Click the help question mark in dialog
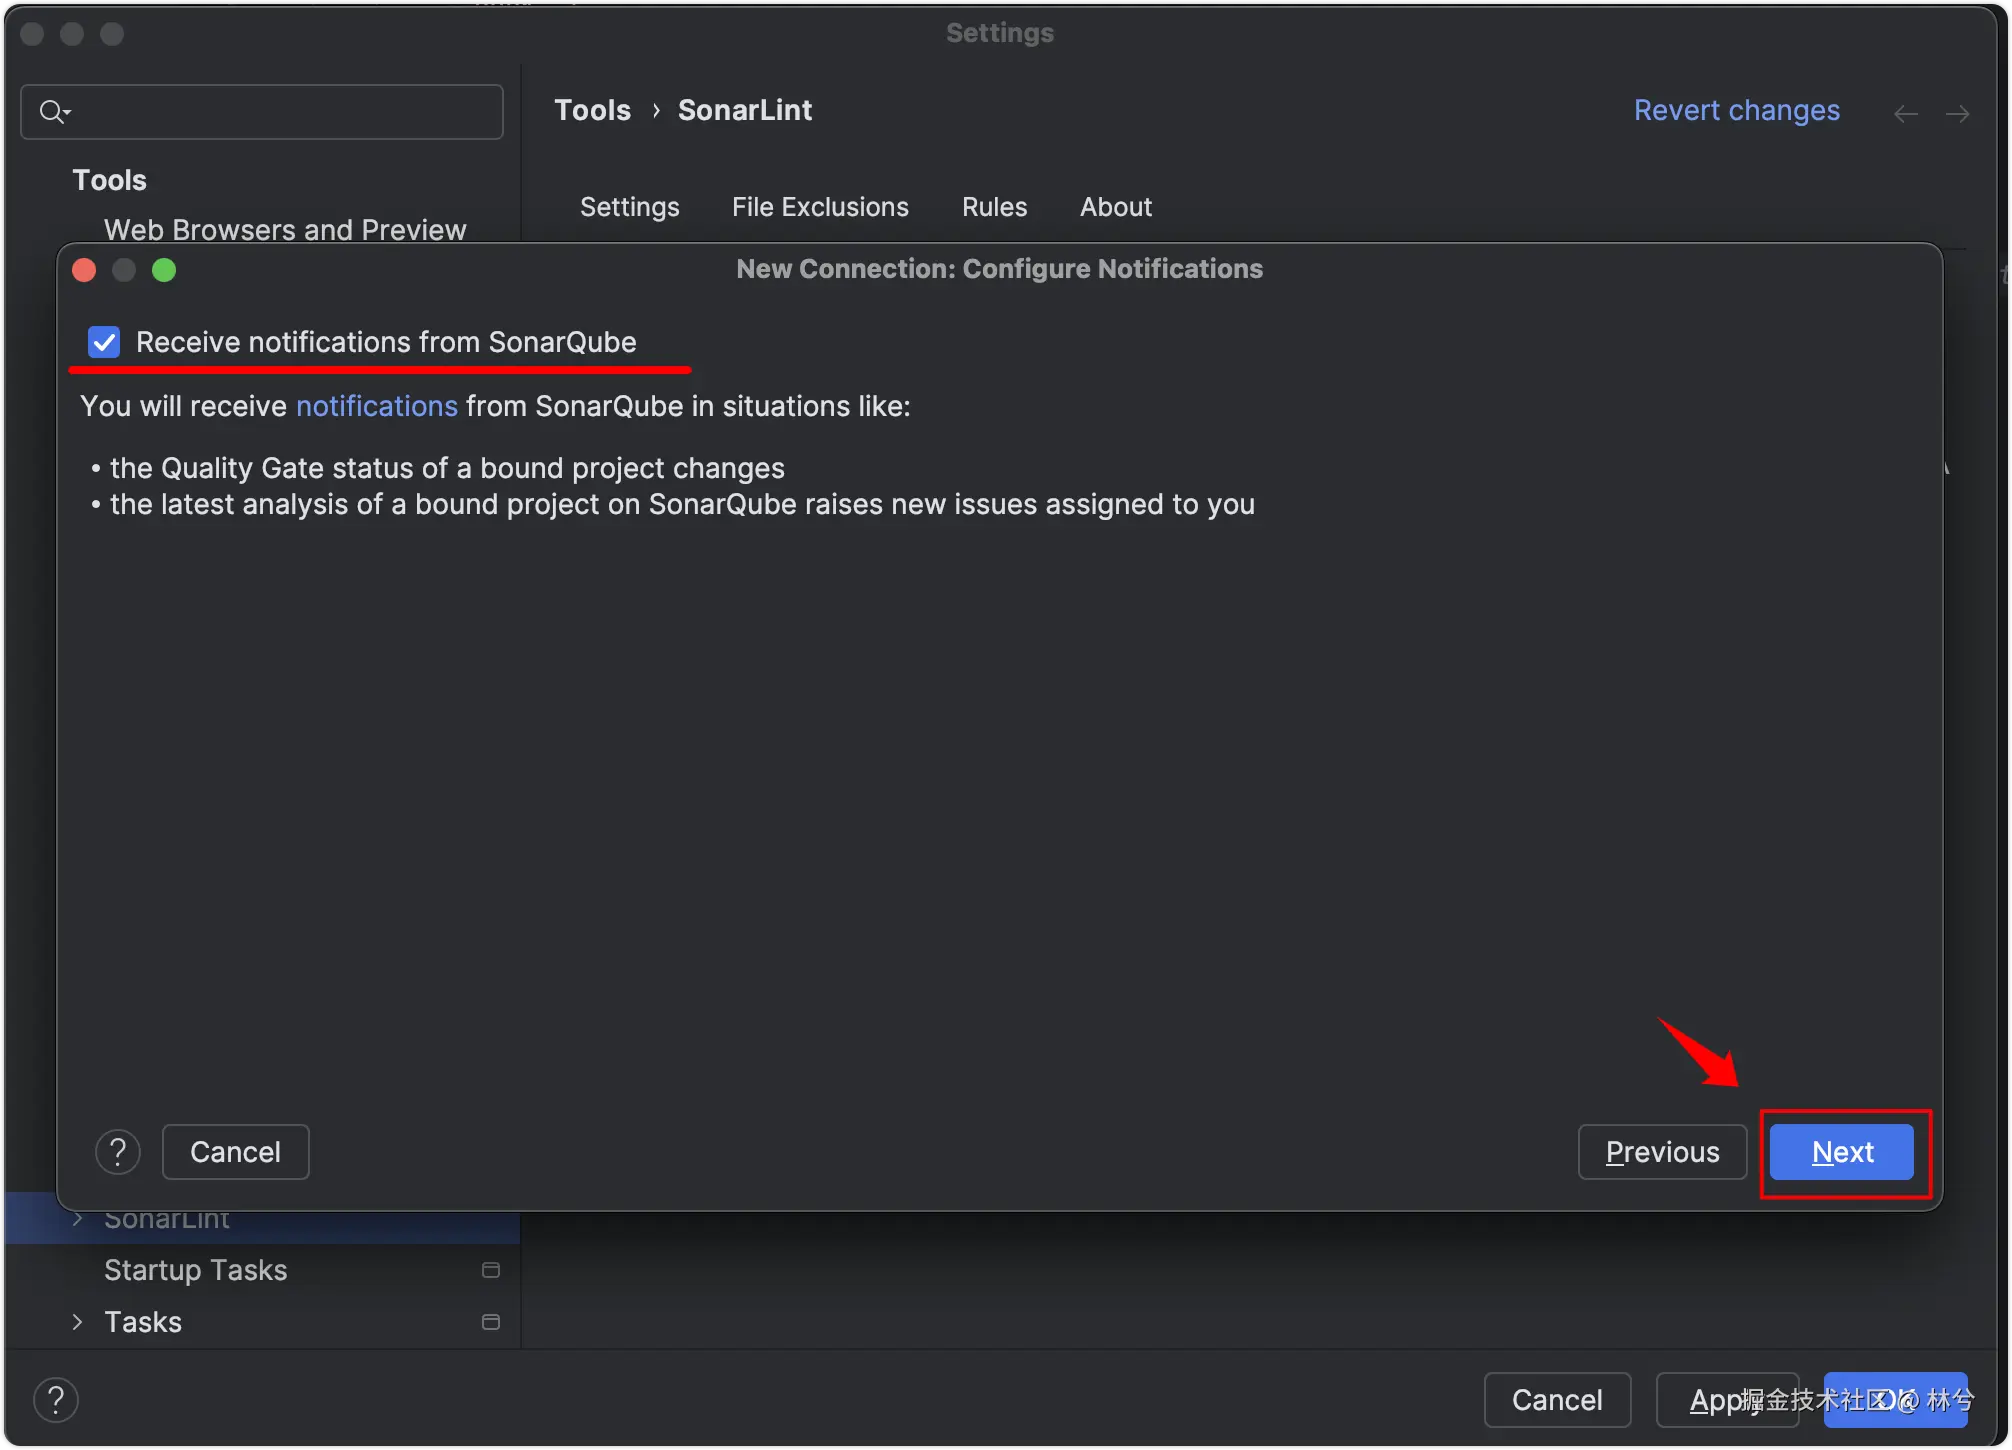 pyautogui.click(x=118, y=1152)
